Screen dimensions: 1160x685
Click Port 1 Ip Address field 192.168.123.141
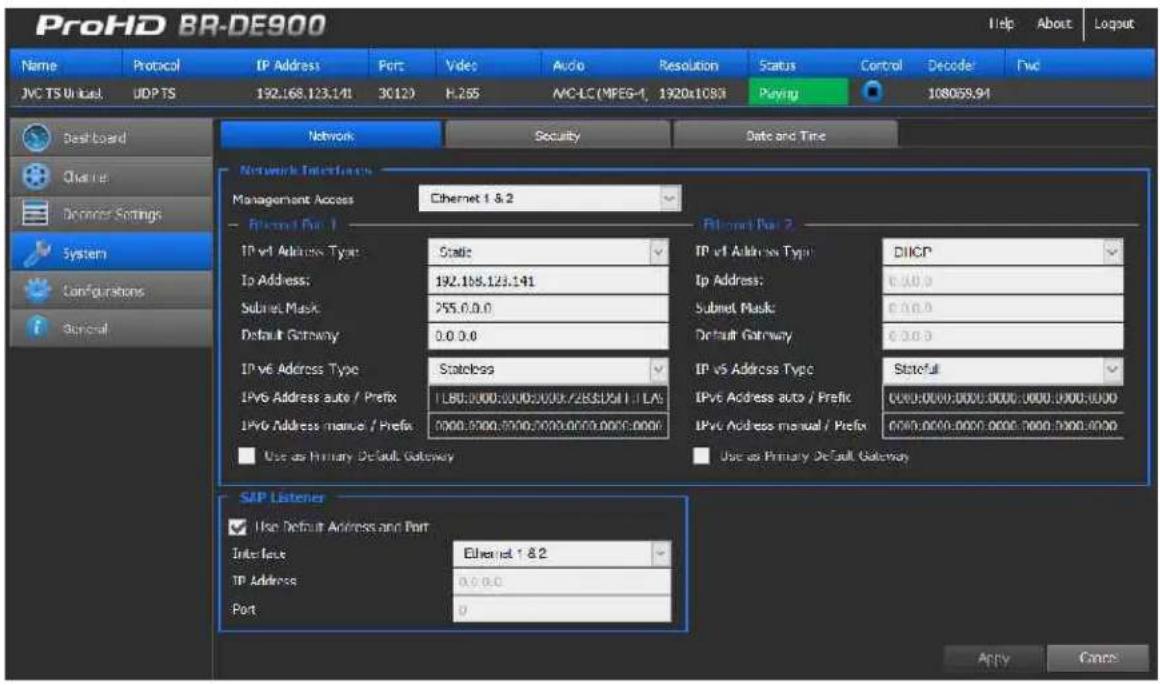coord(548,281)
